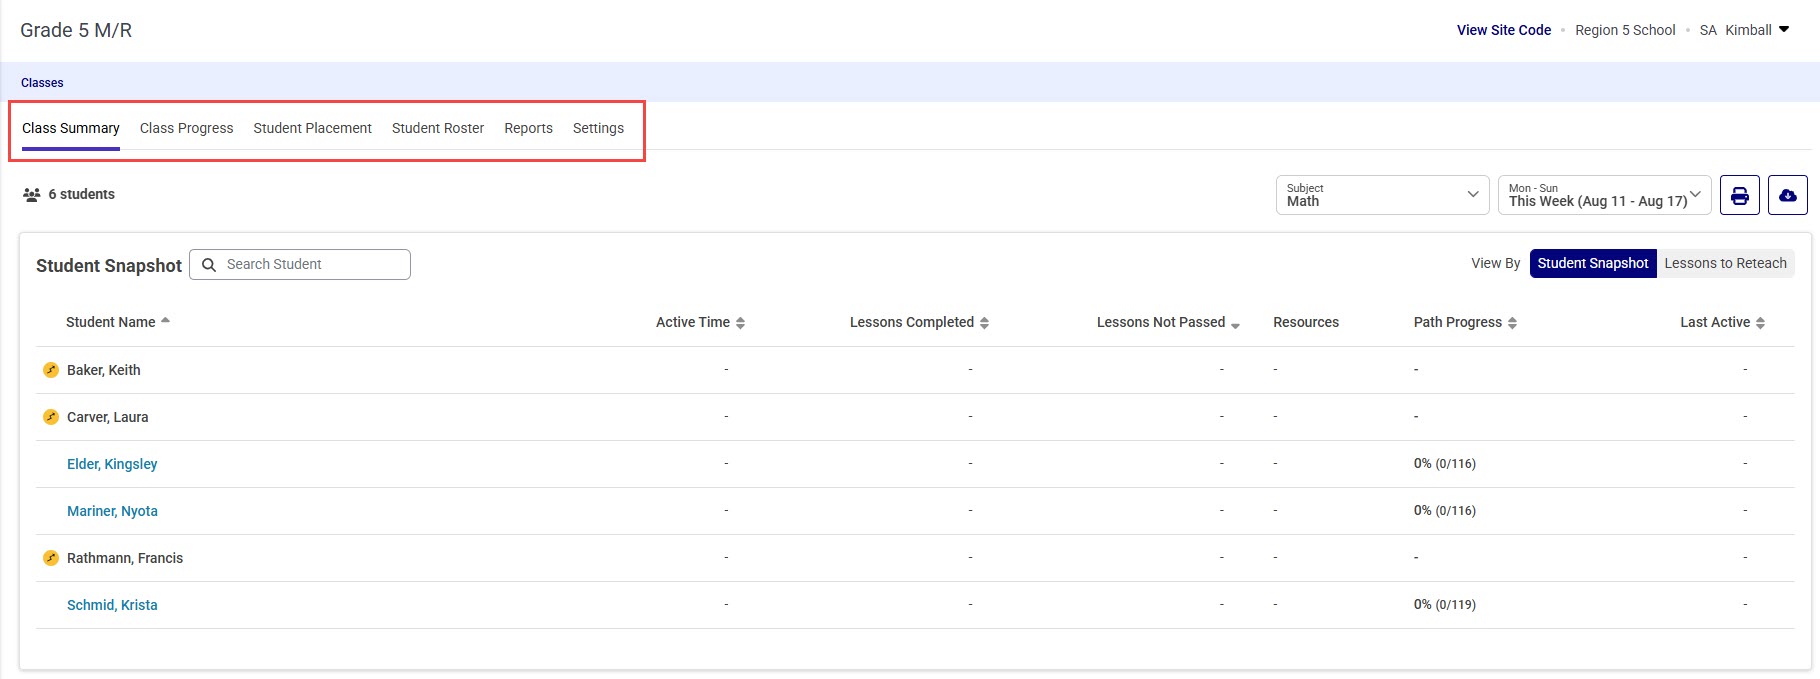Open the Subject Math dropdown
The height and width of the screenshot is (679, 1820).
pos(1382,195)
